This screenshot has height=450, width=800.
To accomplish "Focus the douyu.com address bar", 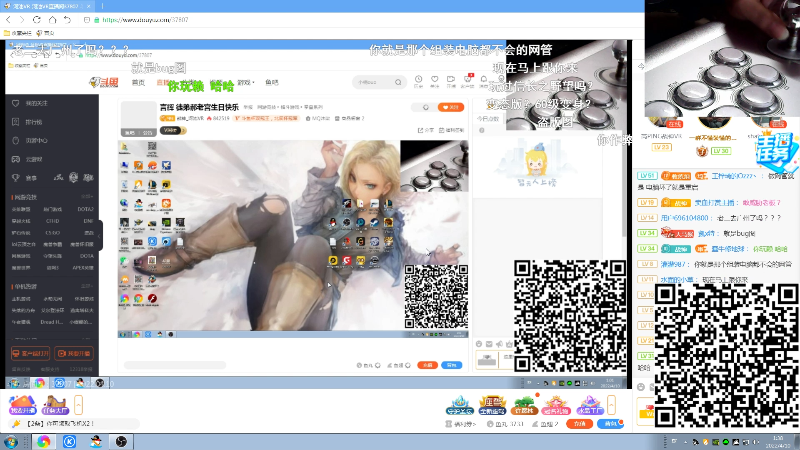I will point(145,20).
